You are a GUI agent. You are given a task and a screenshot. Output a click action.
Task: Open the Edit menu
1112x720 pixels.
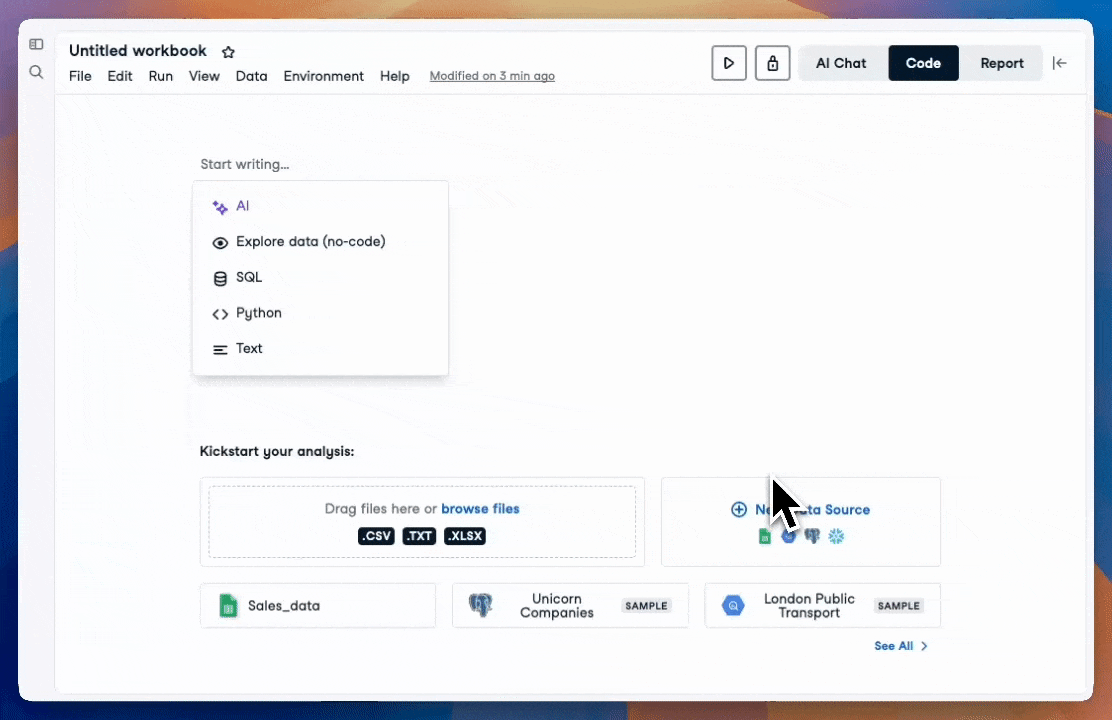120,76
